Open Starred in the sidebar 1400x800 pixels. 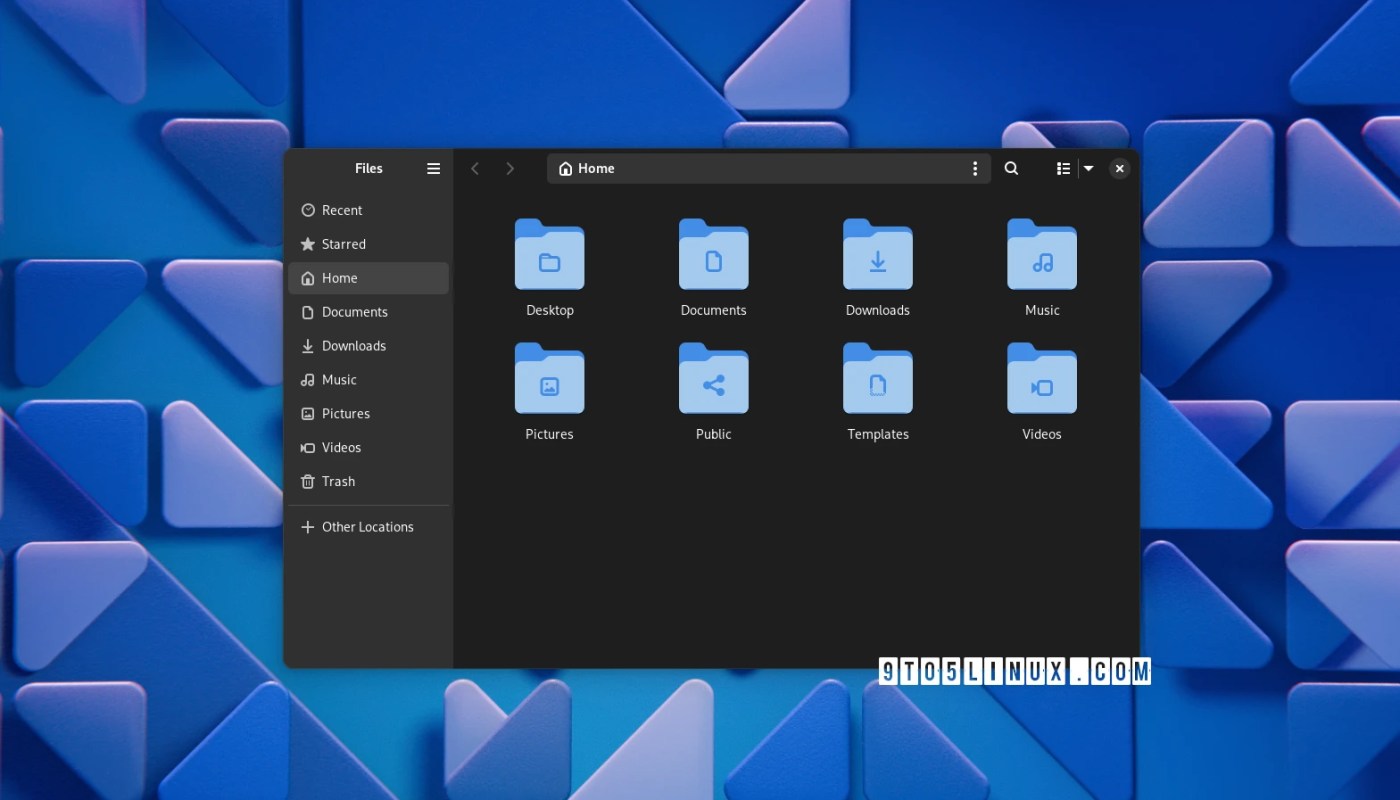coord(368,244)
